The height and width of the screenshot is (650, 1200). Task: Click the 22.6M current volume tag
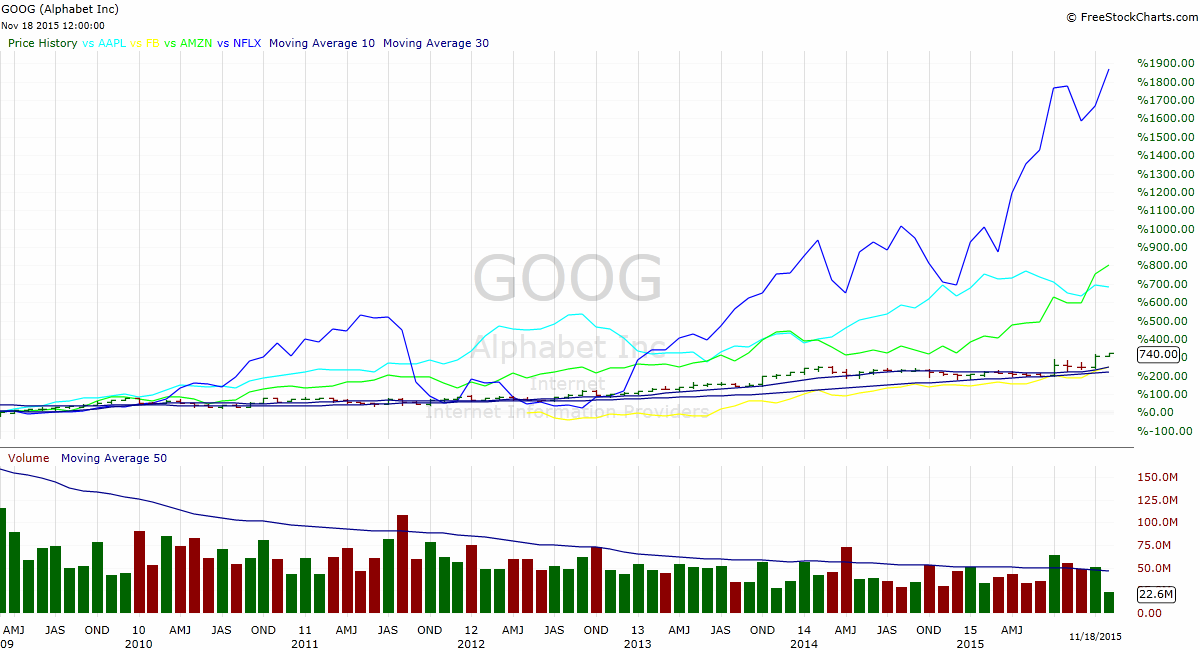pos(1156,594)
